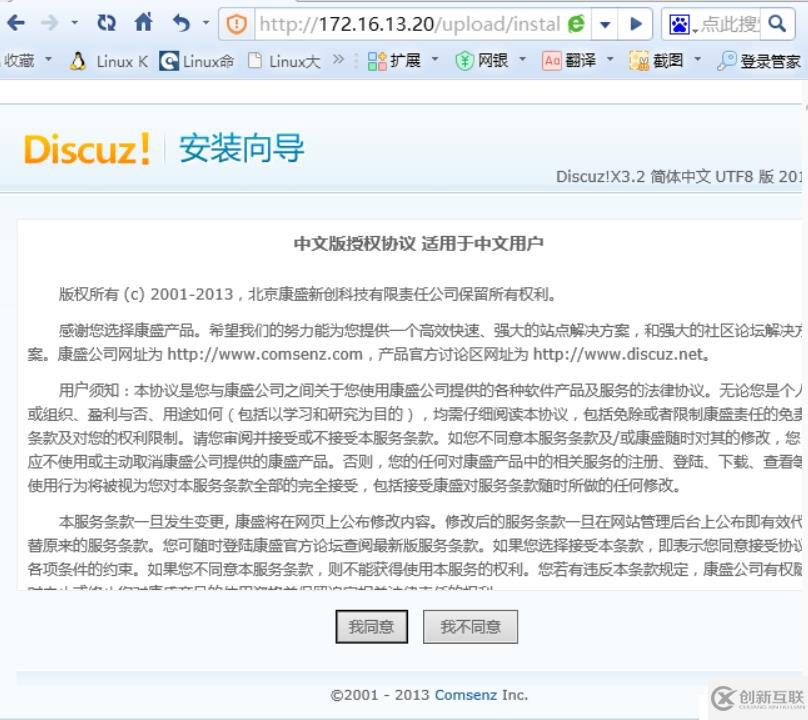Expand the 扩展 dropdown arrow

tap(435, 60)
